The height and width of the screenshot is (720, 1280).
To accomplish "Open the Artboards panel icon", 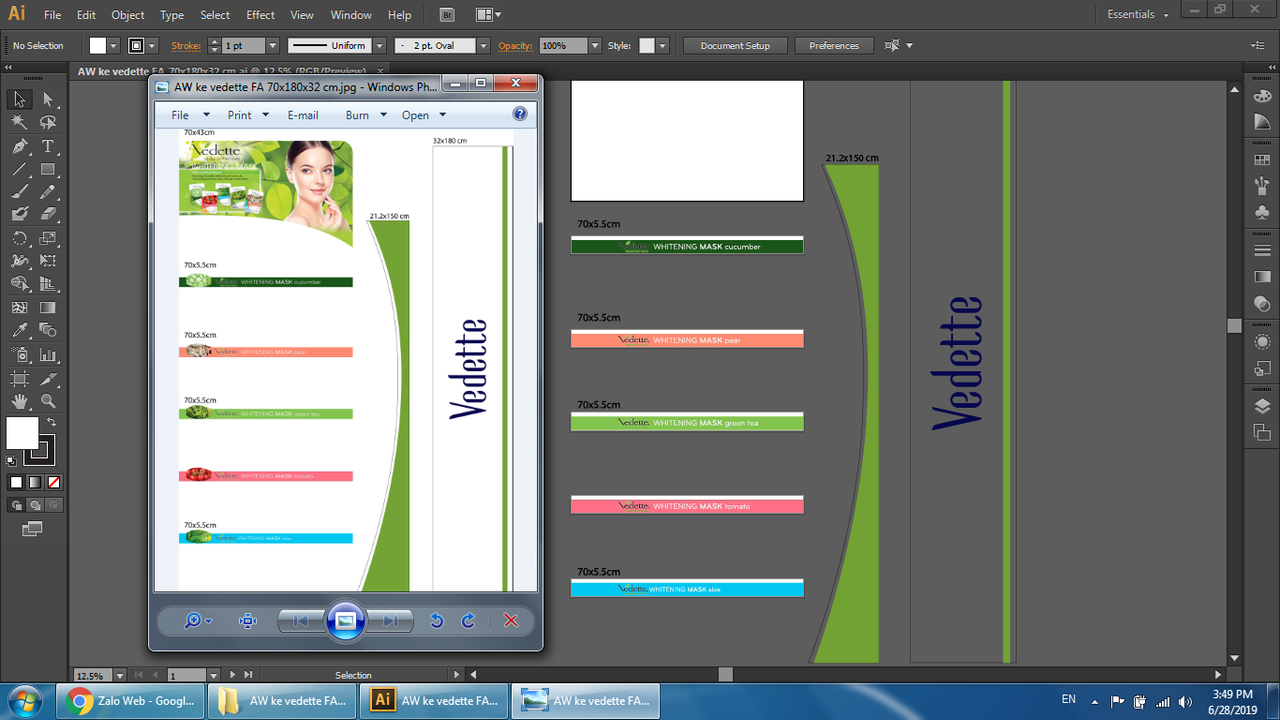I will click(1262, 433).
